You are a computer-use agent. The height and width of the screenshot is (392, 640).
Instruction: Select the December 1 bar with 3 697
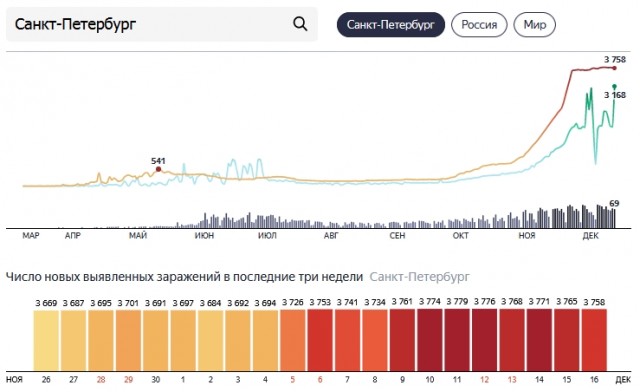click(183, 340)
